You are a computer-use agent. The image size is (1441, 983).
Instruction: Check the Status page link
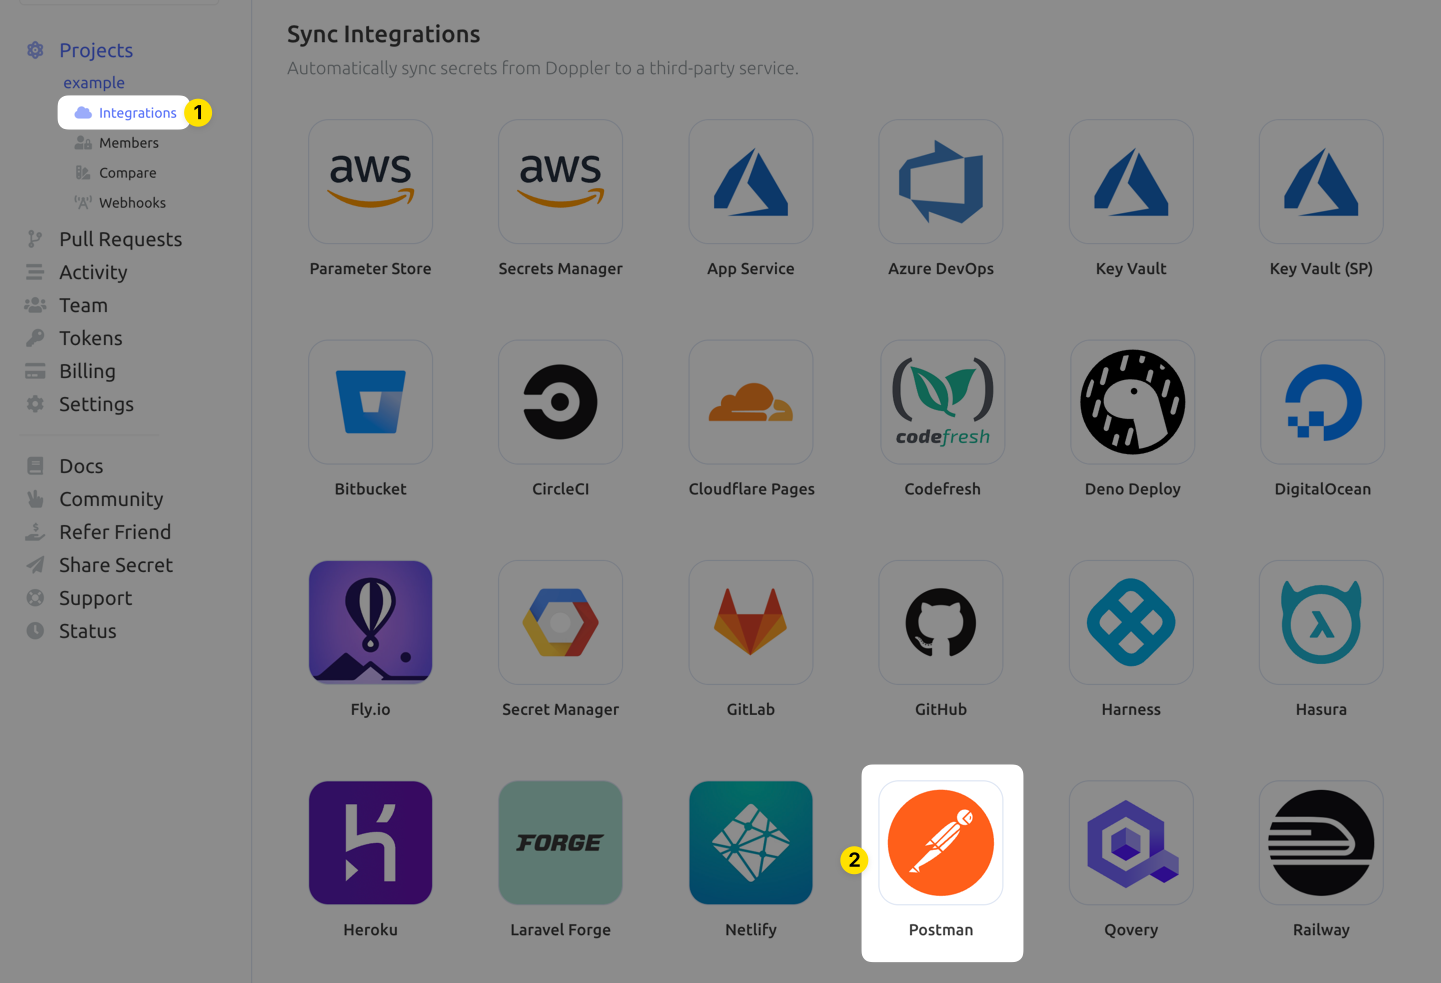[x=88, y=631]
